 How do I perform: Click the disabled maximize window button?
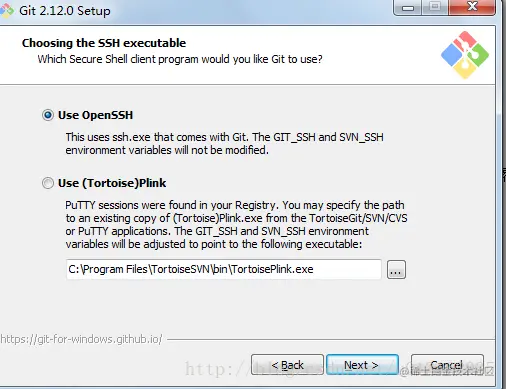point(435,8)
